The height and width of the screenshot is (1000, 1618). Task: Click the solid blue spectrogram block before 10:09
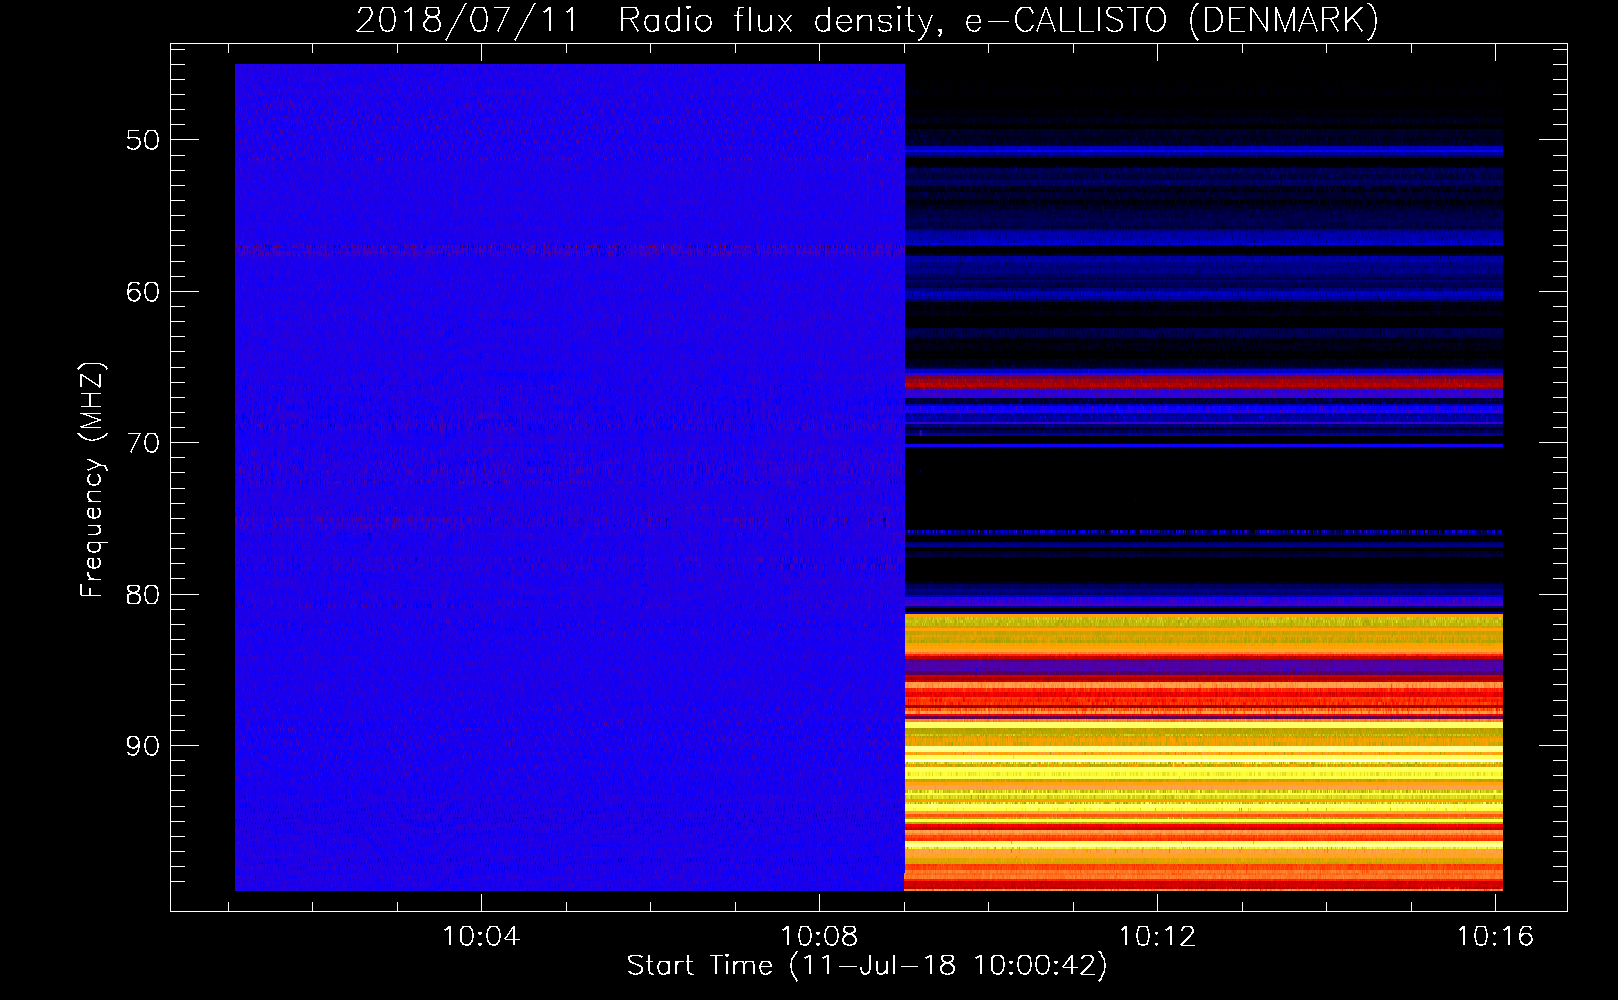570,477
